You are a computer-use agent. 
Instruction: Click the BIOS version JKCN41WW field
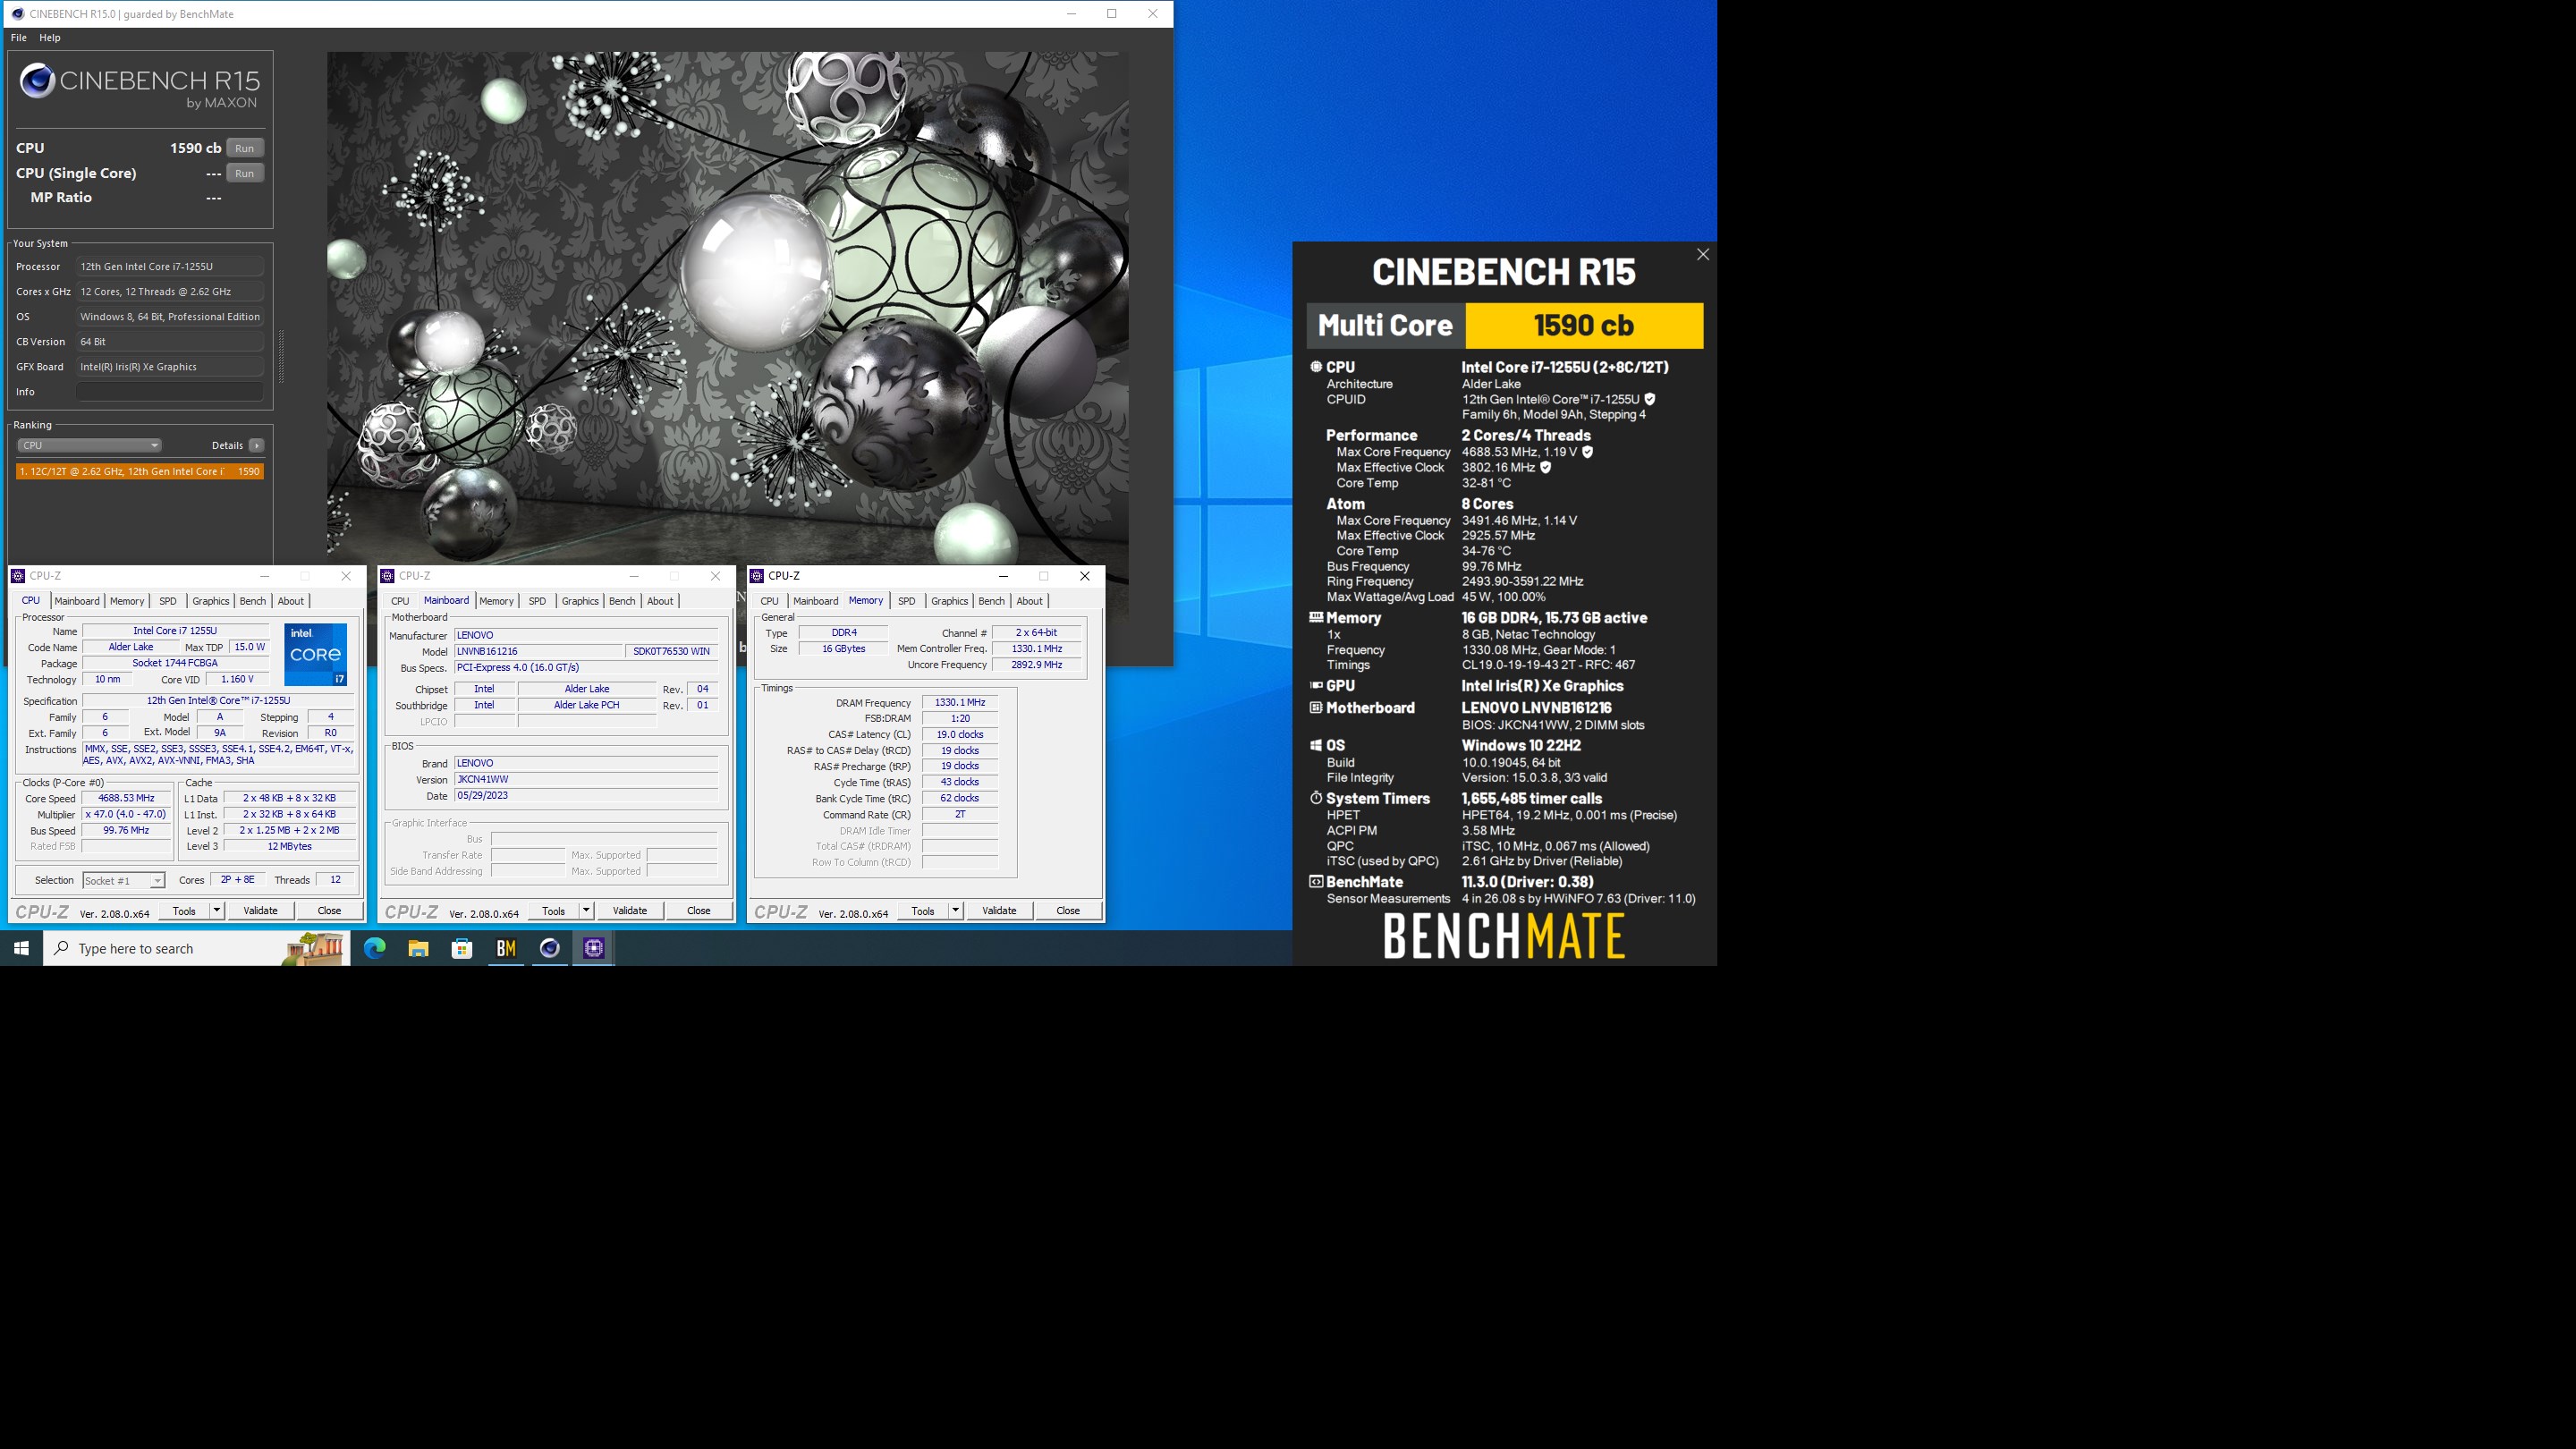[586, 780]
